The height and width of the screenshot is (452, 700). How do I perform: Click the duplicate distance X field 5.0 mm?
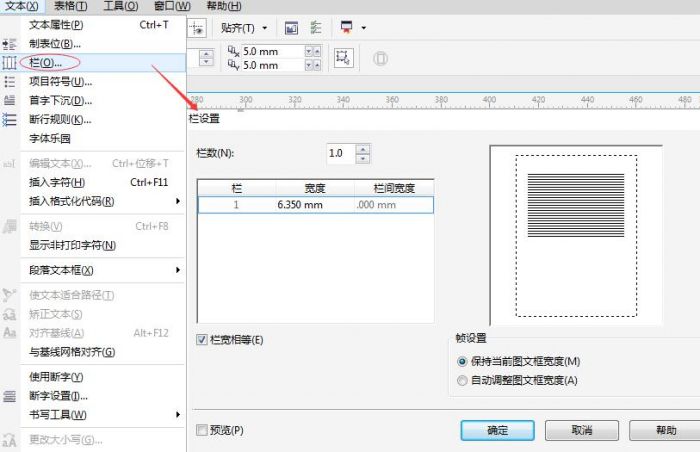click(x=273, y=51)
